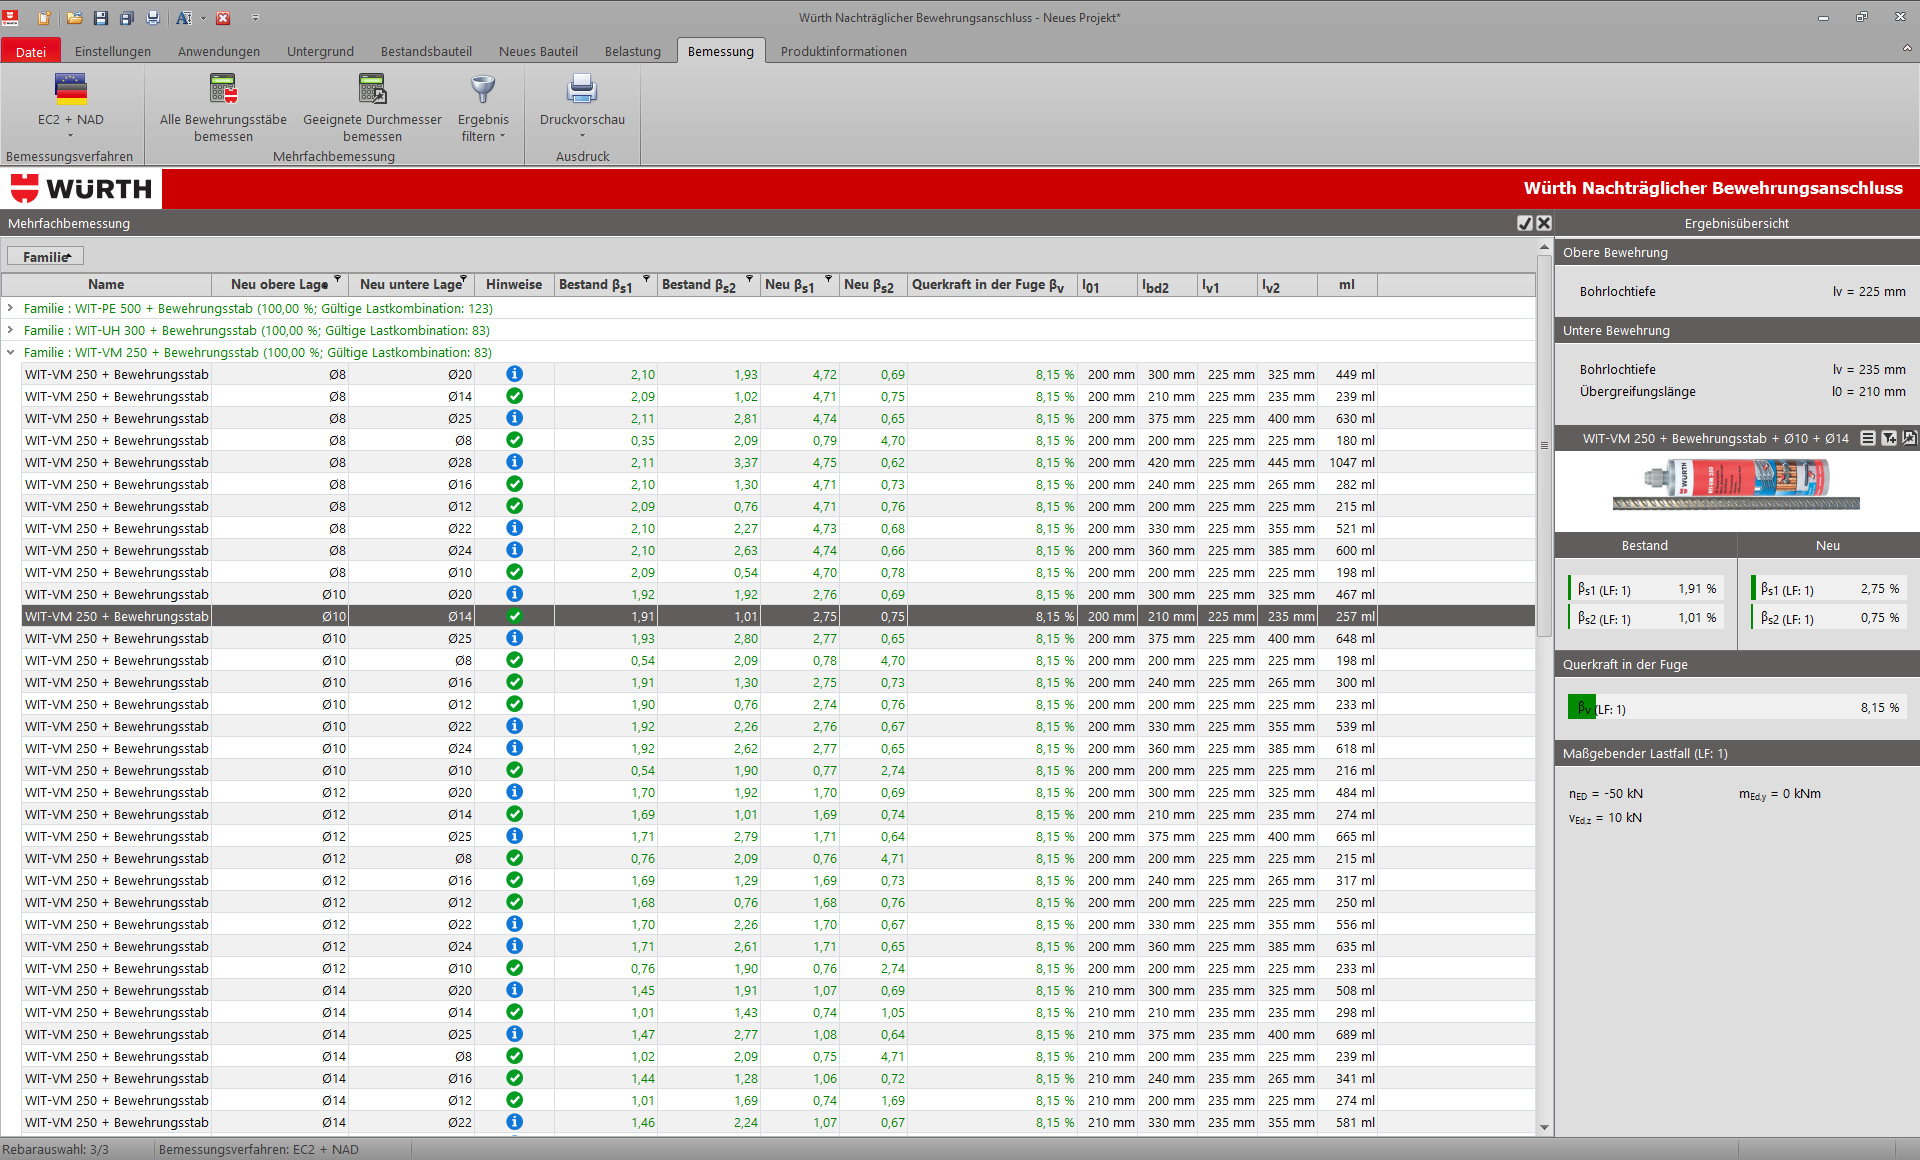1920x1160 pixels.
Task: Click the new project icon in quick access toolbar
Action: [44, 18]
